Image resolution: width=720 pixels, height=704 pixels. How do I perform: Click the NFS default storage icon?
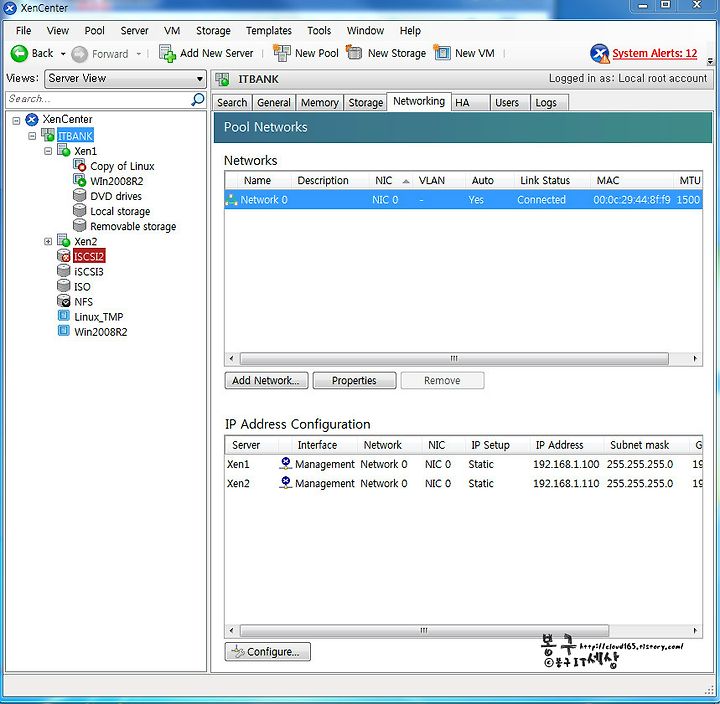tap(63, 301)
